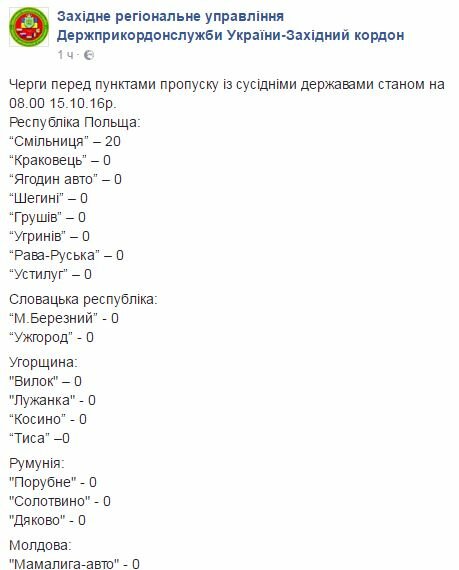
Task: Click the 'Румунія:' heading text
Action: point(37,463)
